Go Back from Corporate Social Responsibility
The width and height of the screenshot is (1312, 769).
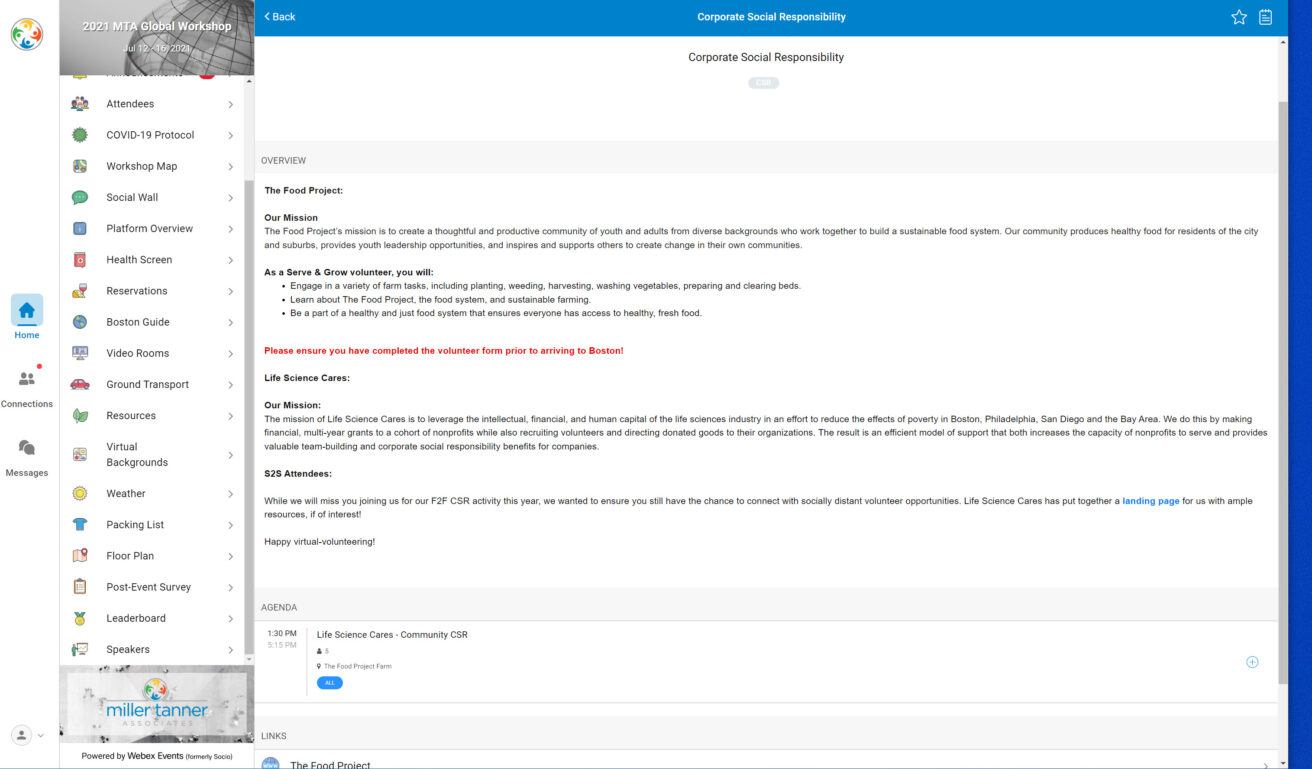[280, 17]
